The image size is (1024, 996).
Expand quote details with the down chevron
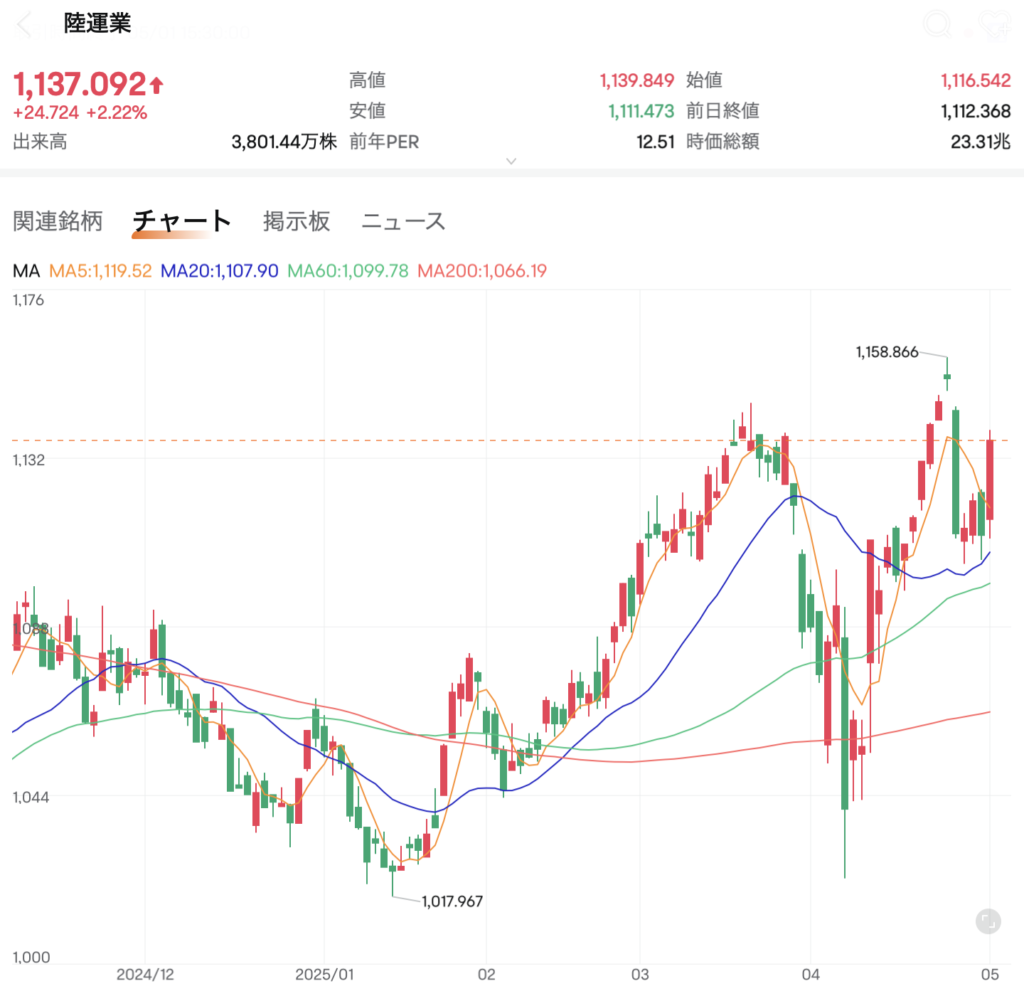[511, 161]
